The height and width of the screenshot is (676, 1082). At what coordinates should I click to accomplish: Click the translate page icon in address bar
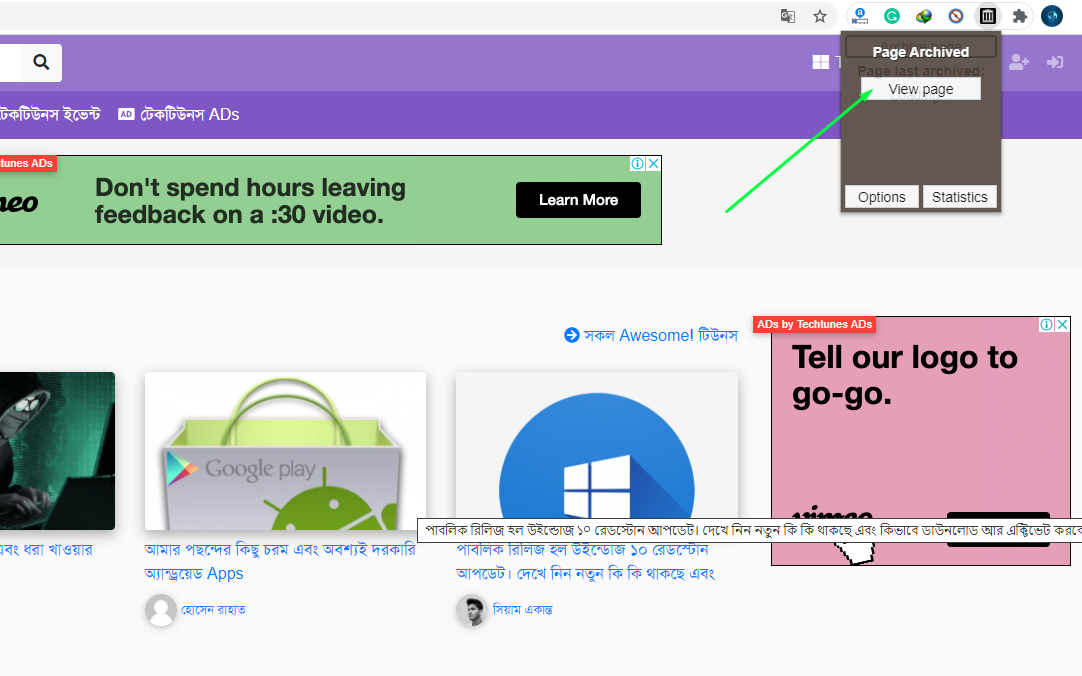[787, 16]
